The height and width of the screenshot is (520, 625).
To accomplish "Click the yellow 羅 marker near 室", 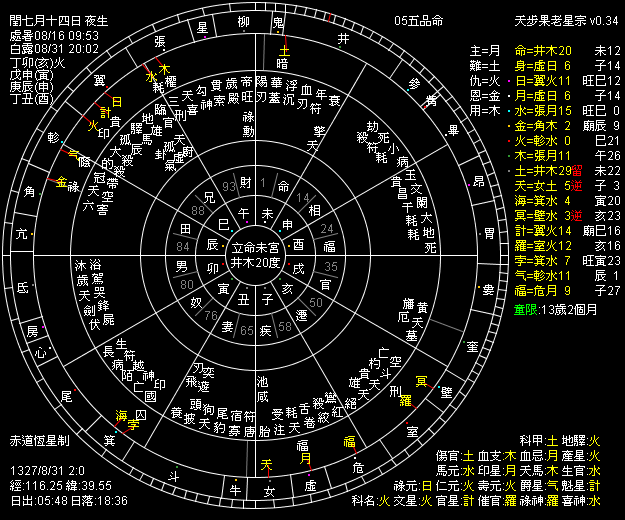I will (406, 400).
